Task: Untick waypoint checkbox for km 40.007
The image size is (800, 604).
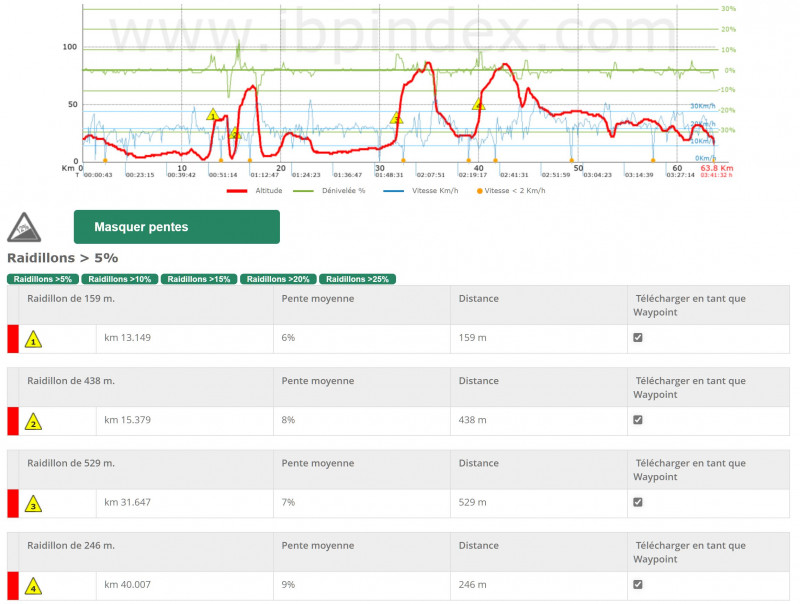Action: (638, 584)
